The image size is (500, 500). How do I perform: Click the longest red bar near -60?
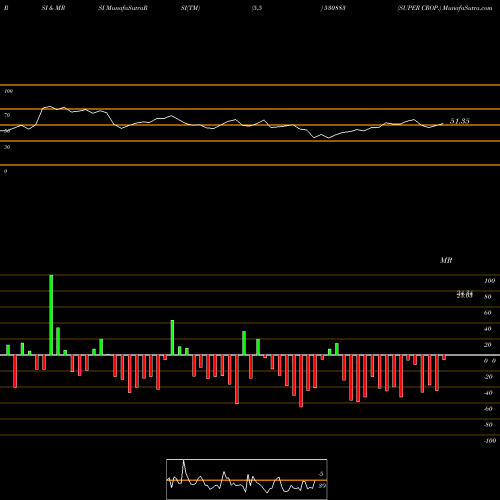pyautogui.click(x=301, y=381)
